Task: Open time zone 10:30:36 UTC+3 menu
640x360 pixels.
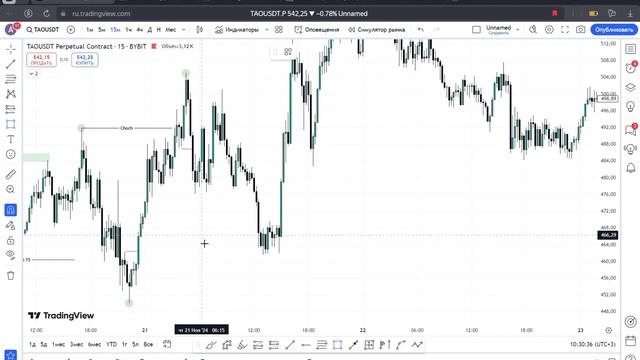Action: tap(593, 344)
